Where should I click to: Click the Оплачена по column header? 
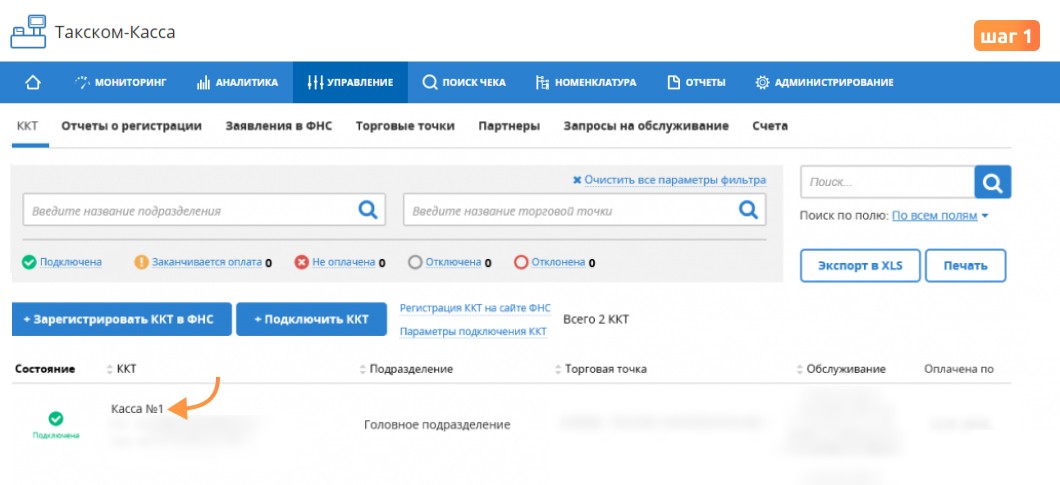coord(959,369)
